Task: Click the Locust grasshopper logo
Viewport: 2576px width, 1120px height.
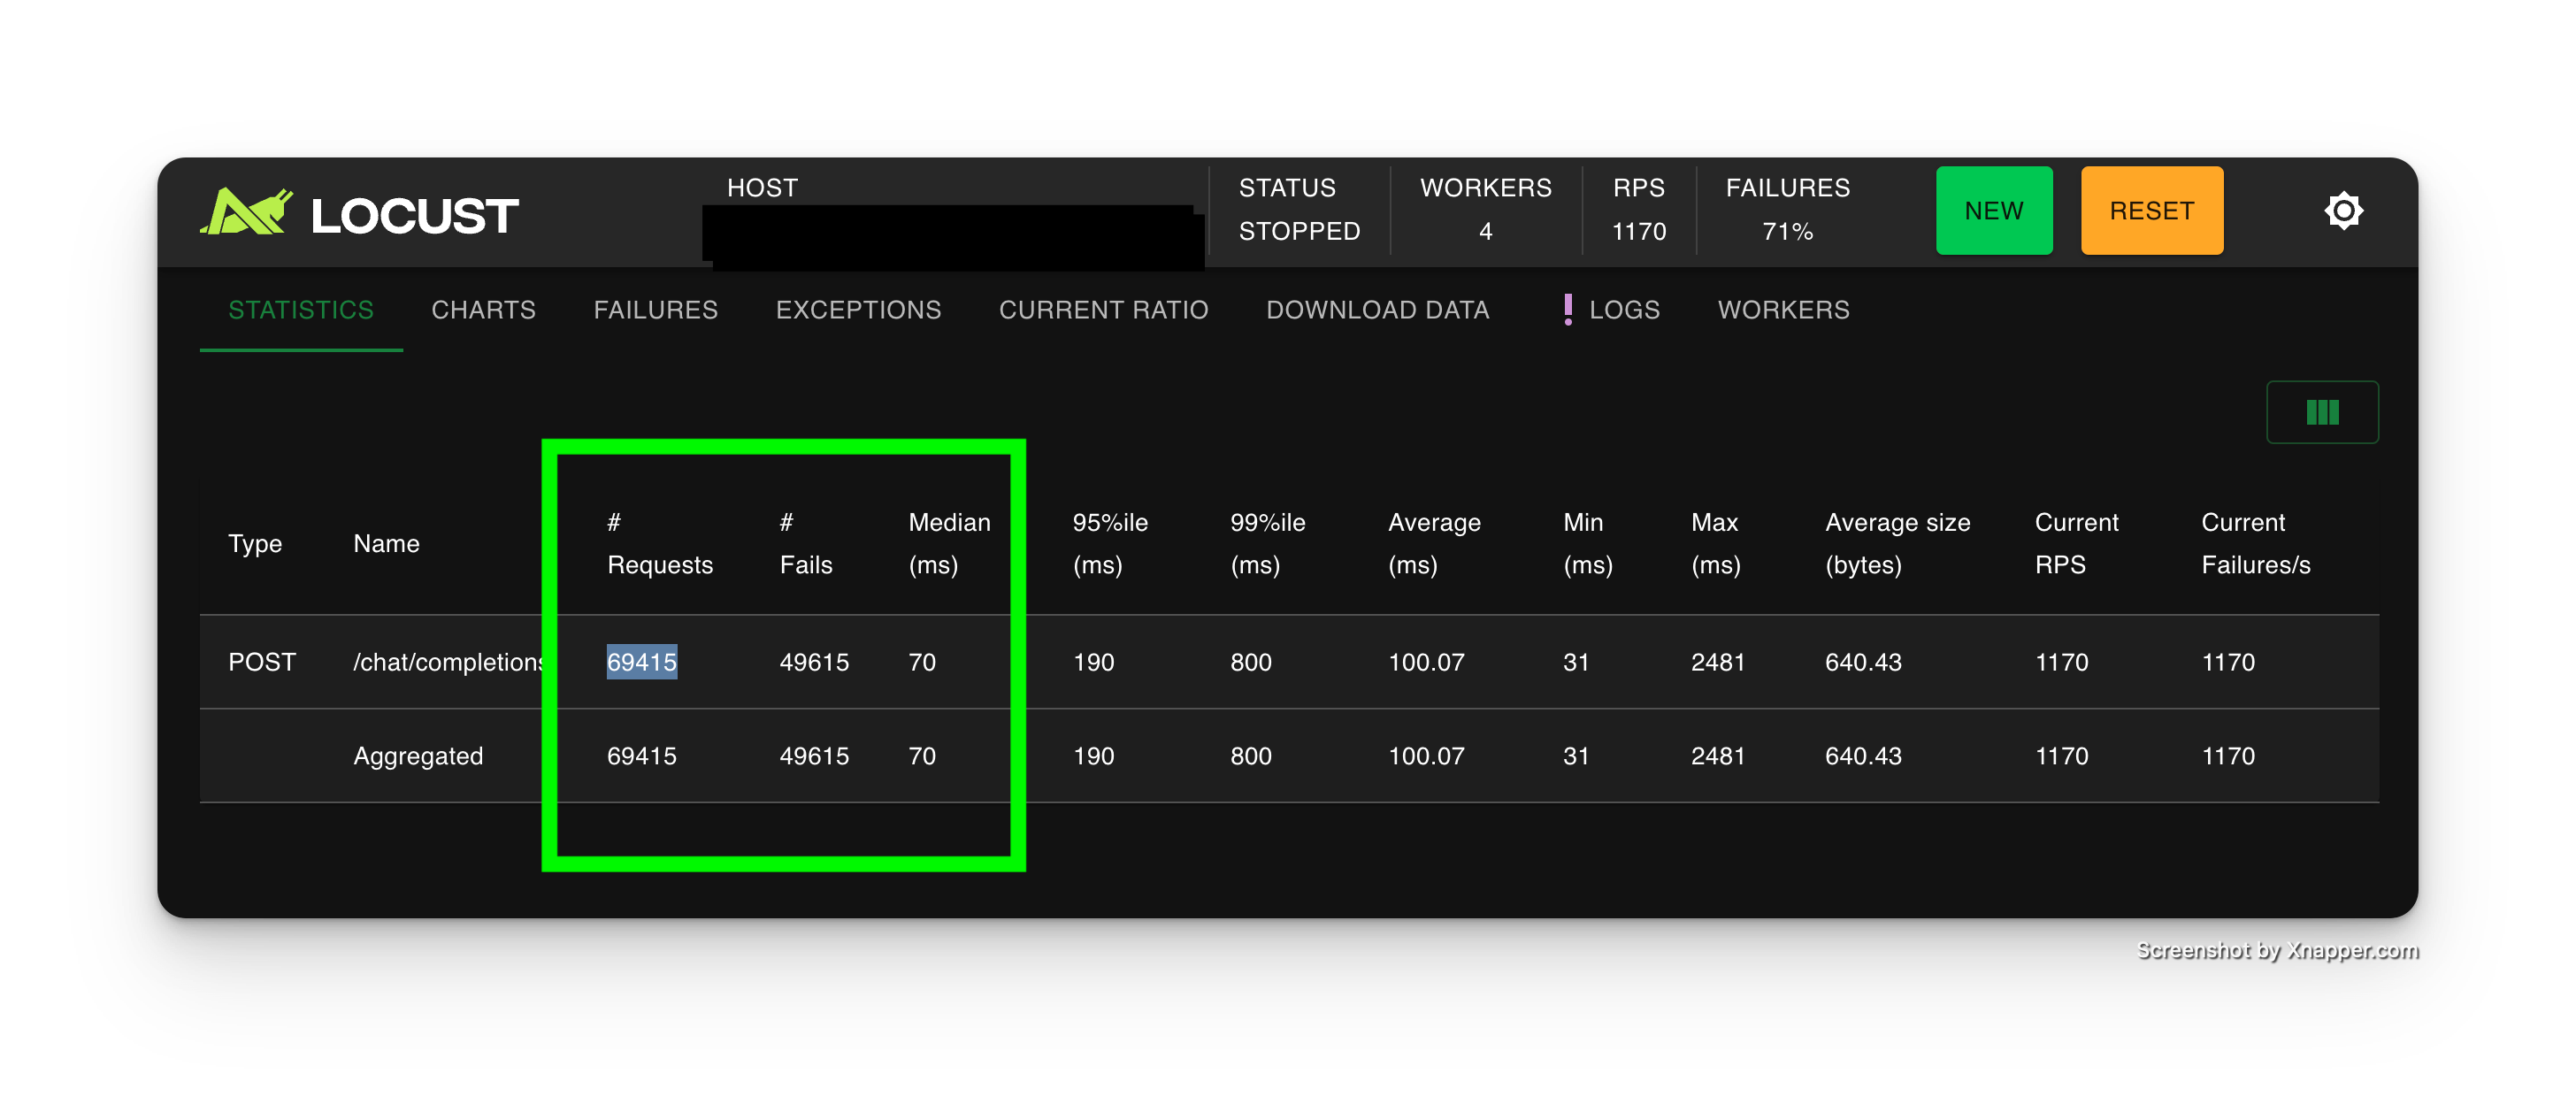Action: pos(247,212)
